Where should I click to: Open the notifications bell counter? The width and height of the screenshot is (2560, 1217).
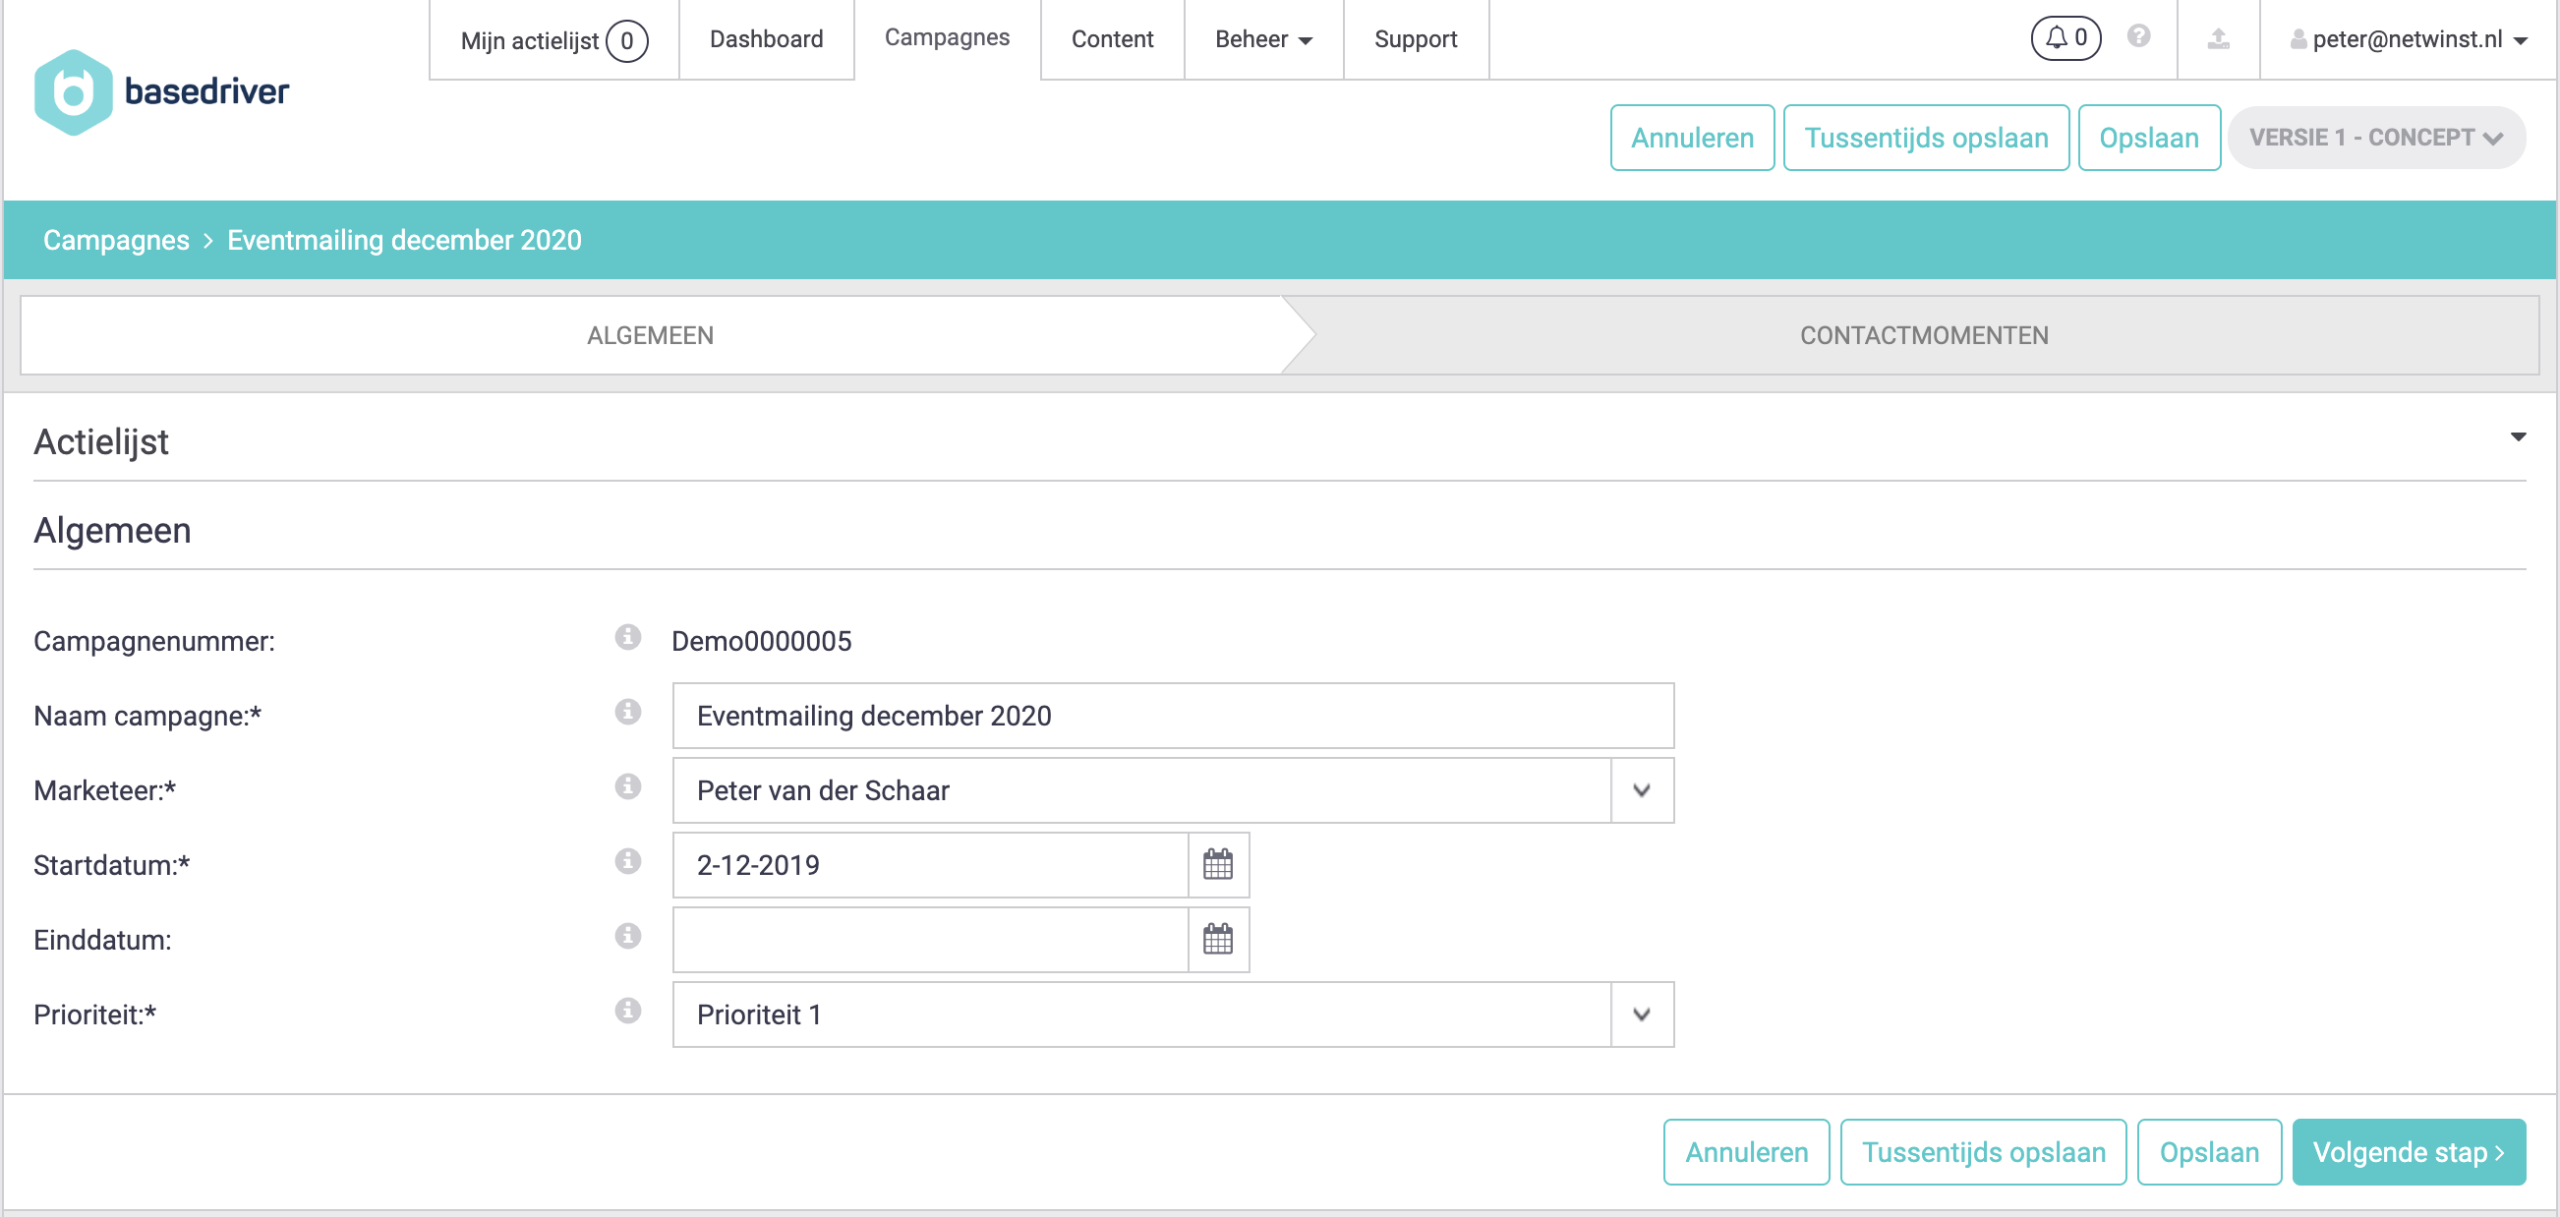2066,39
